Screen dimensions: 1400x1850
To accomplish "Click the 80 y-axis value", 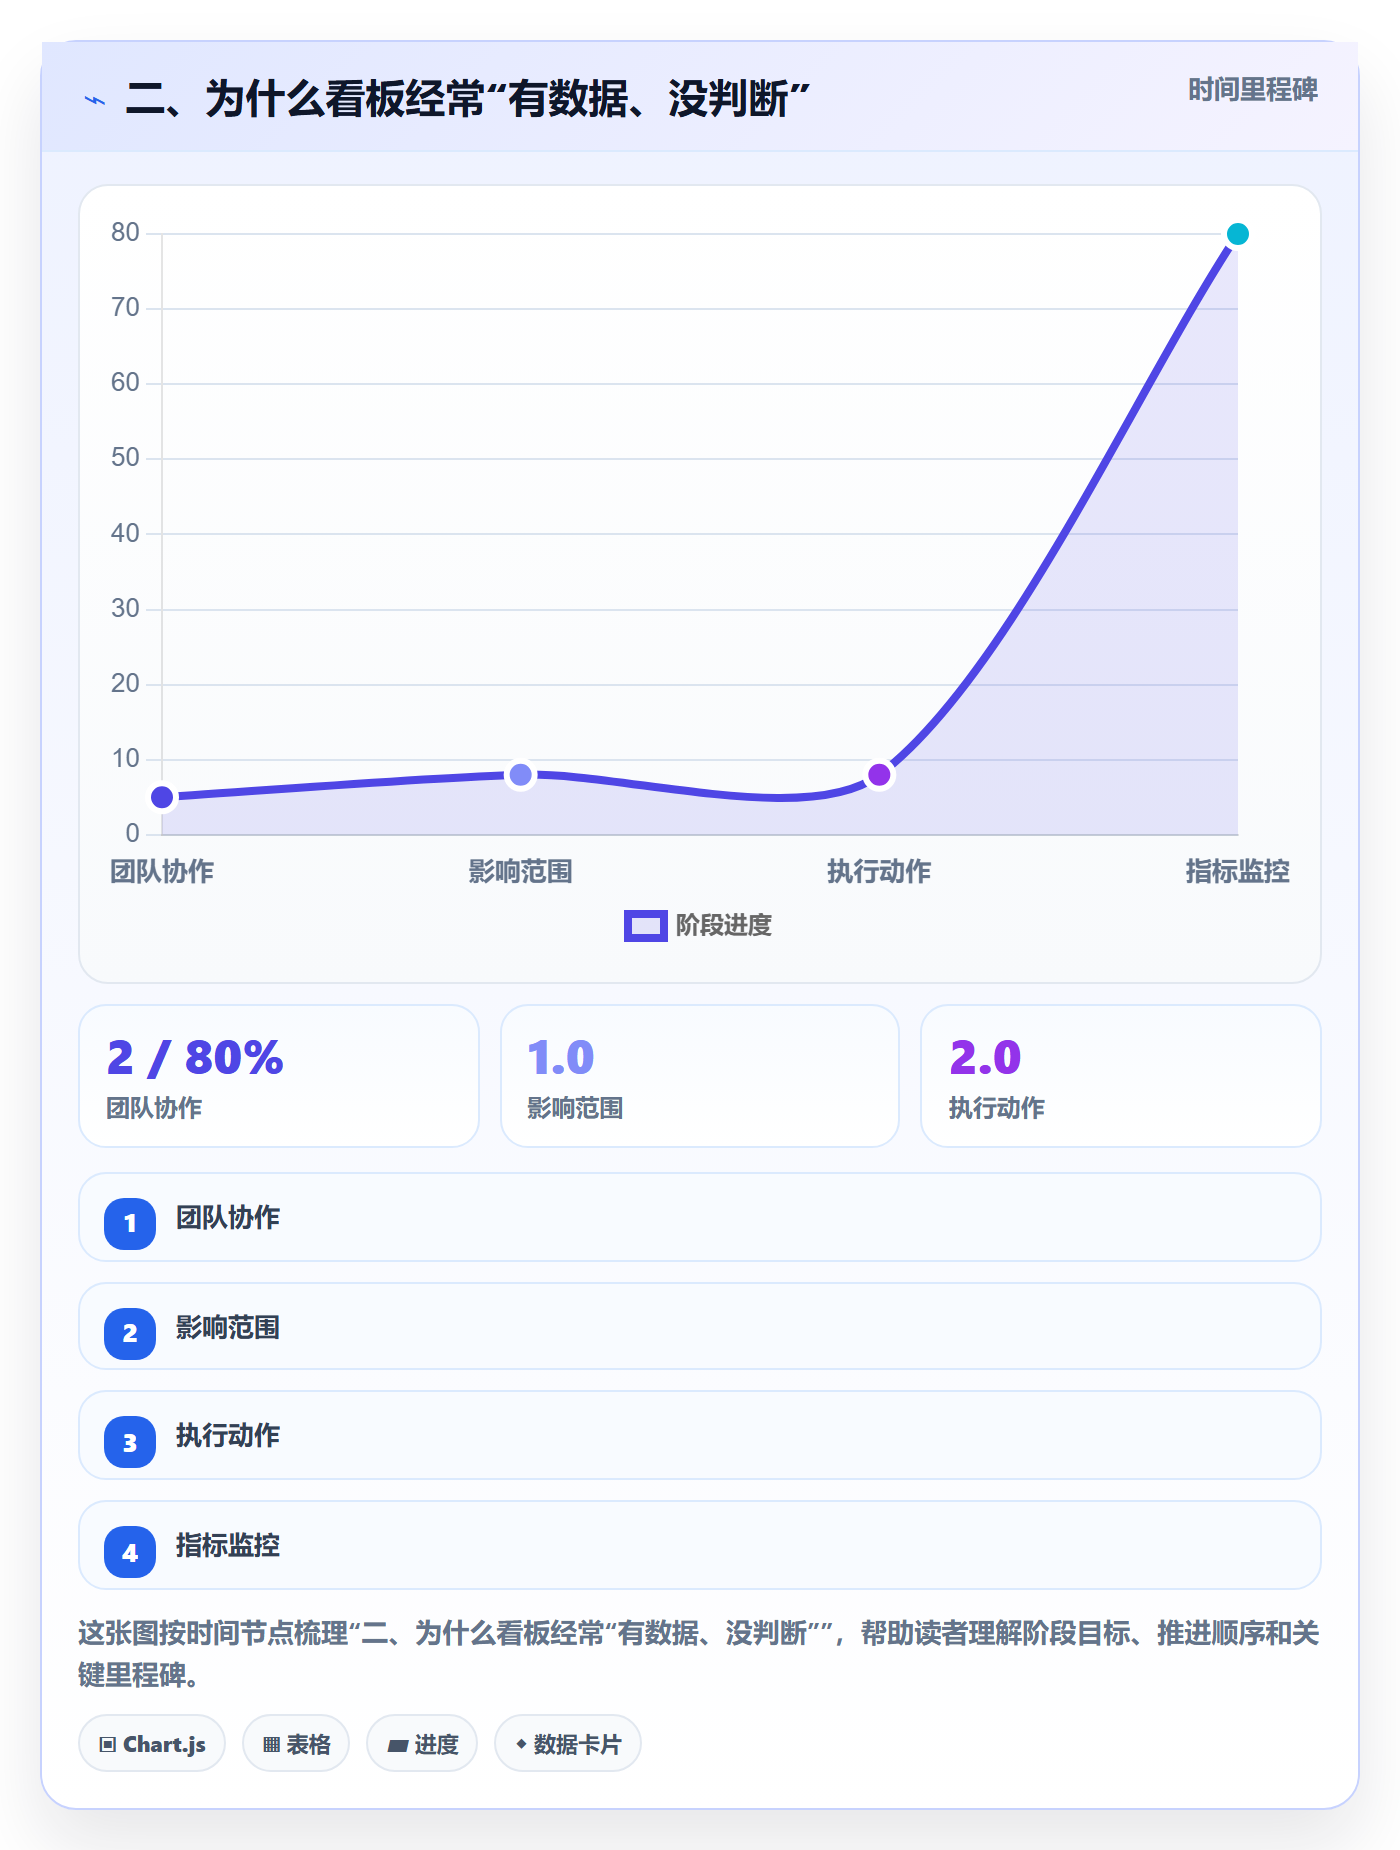I will pos(125,233).
